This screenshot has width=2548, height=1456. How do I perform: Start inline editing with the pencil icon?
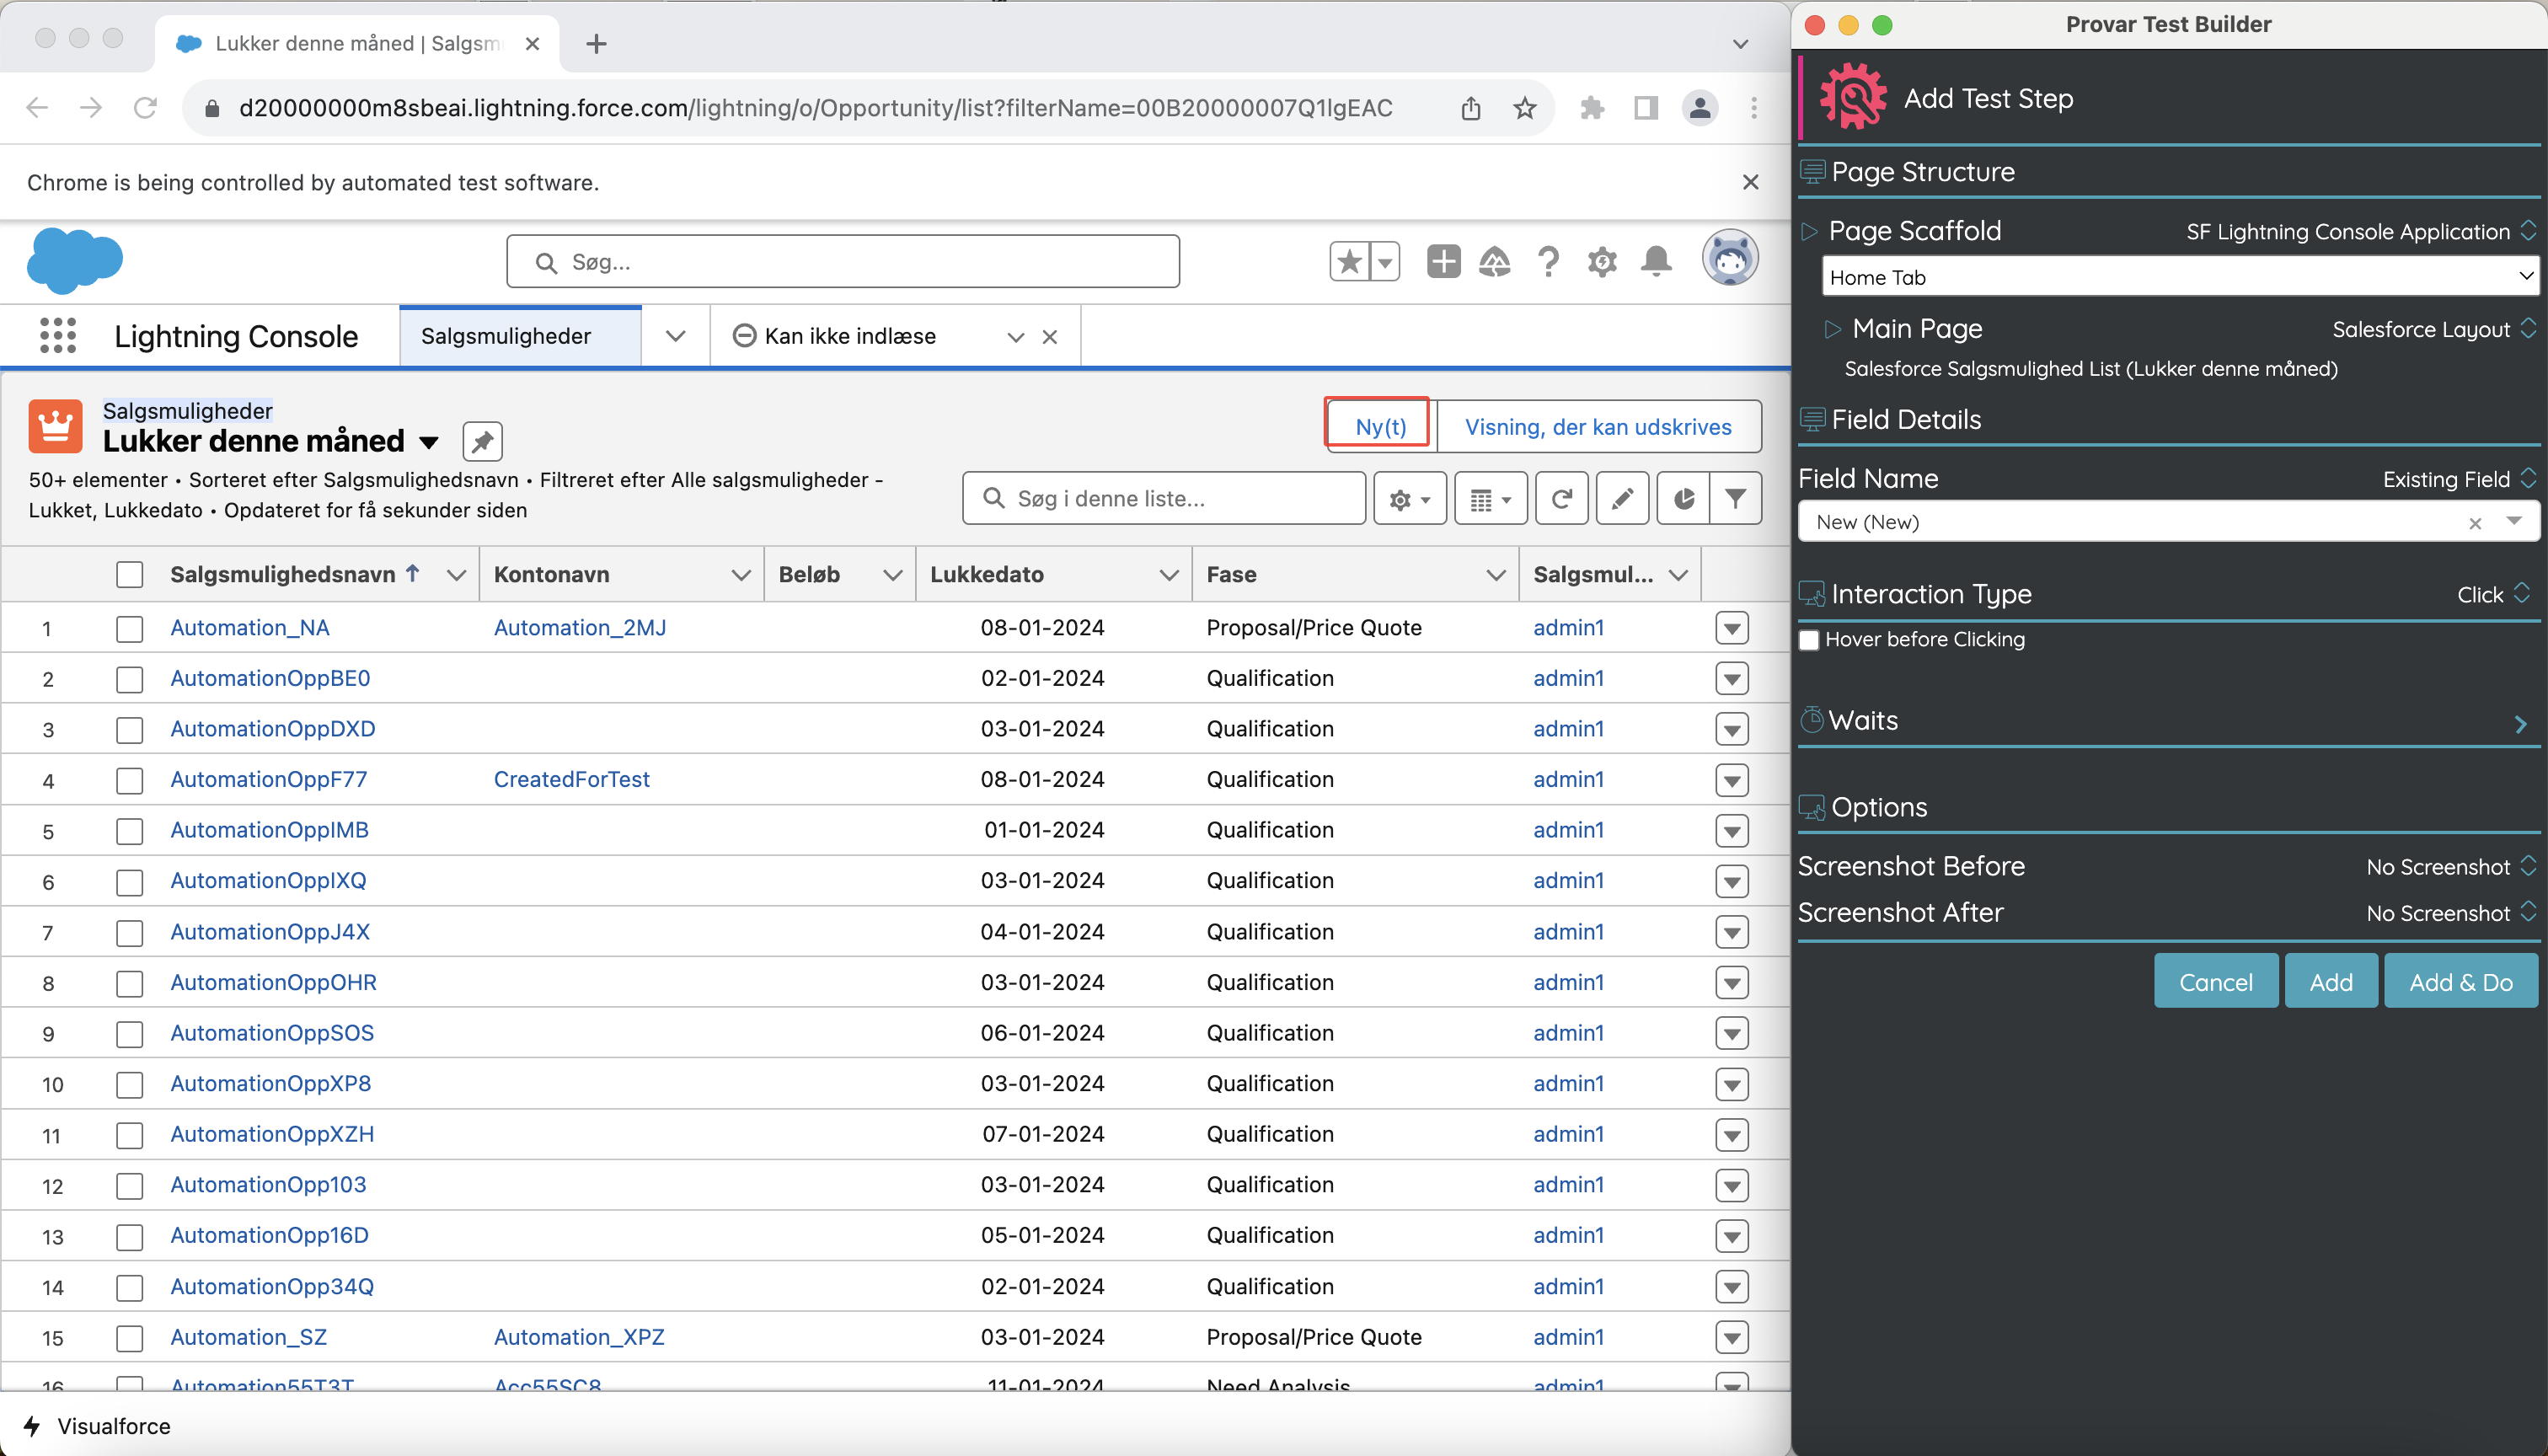pos(1622,498)
